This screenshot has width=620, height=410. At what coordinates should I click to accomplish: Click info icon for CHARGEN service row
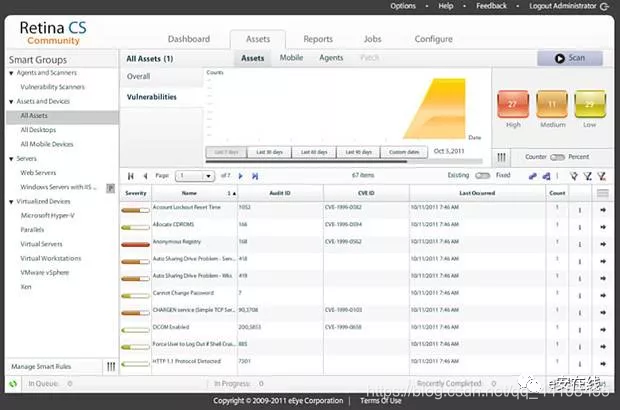point(580,313)
